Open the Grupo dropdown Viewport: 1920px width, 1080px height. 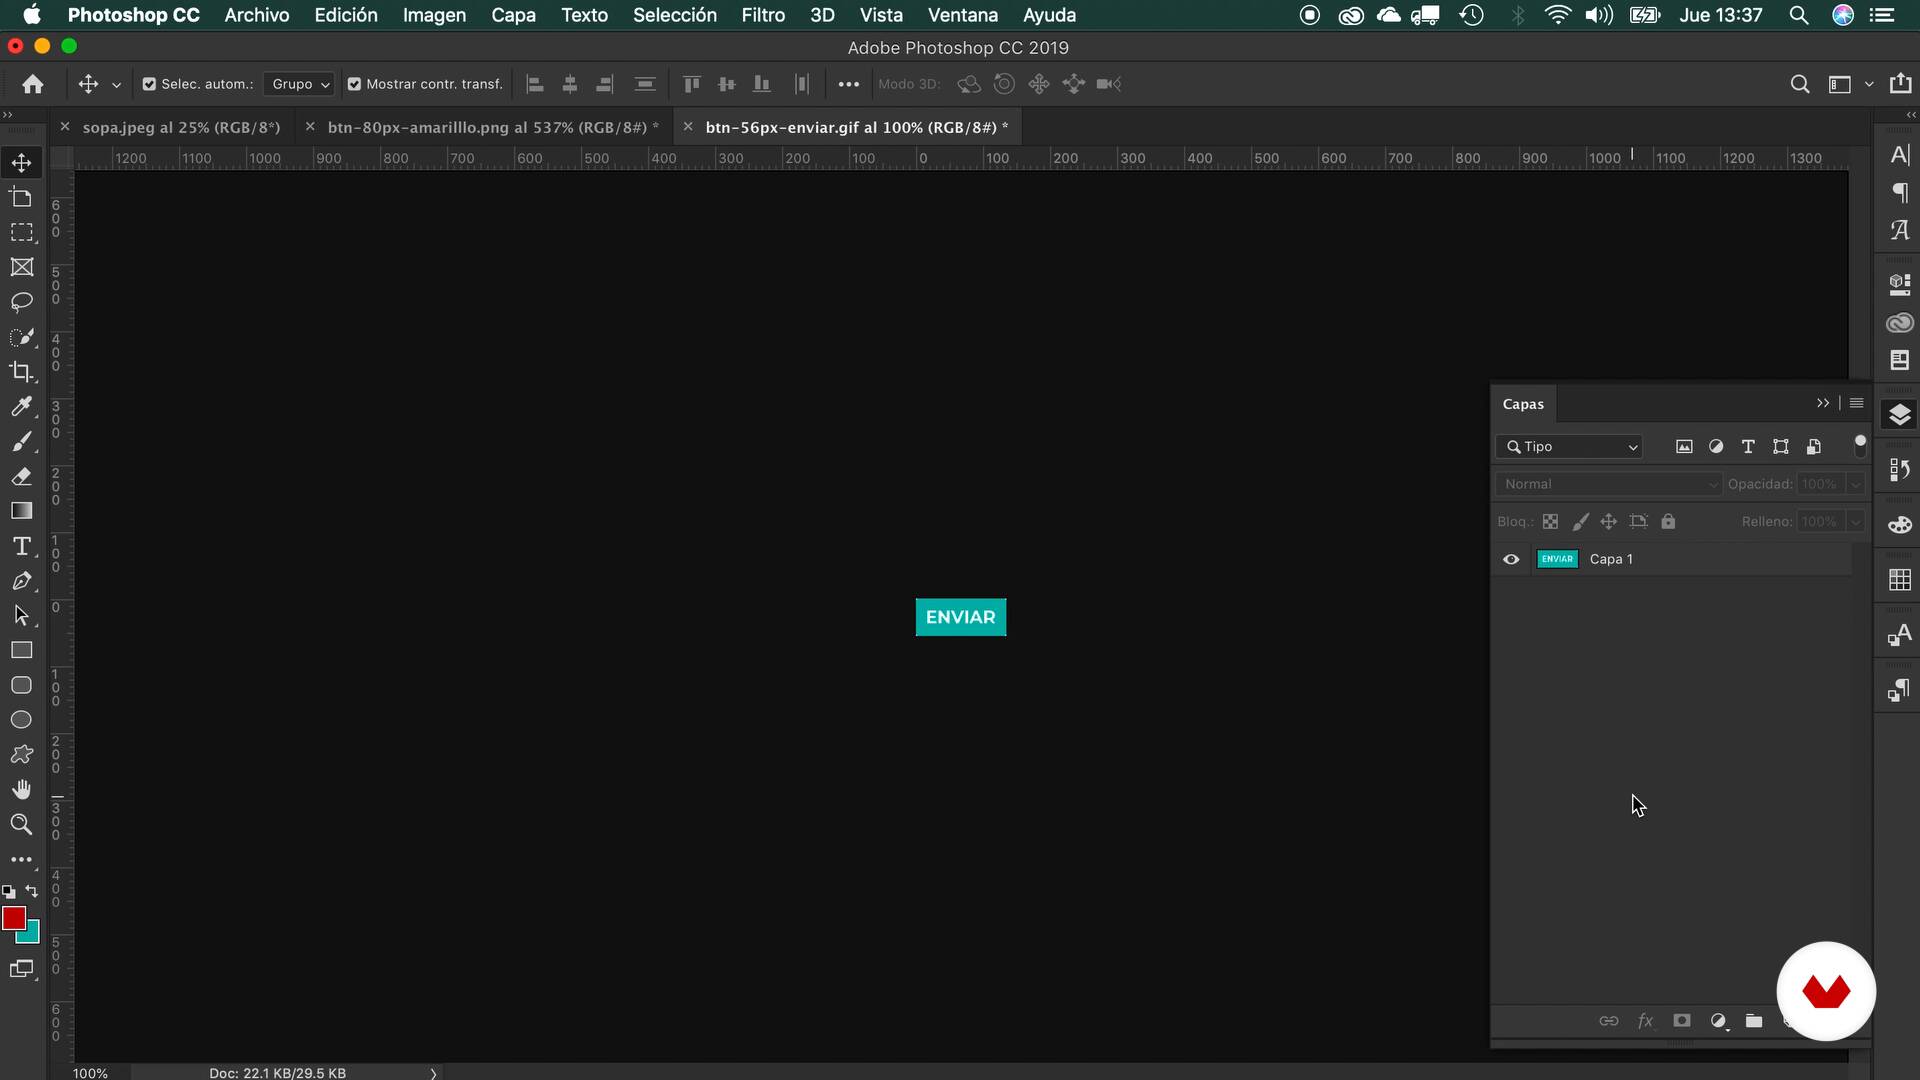(300, 84)
